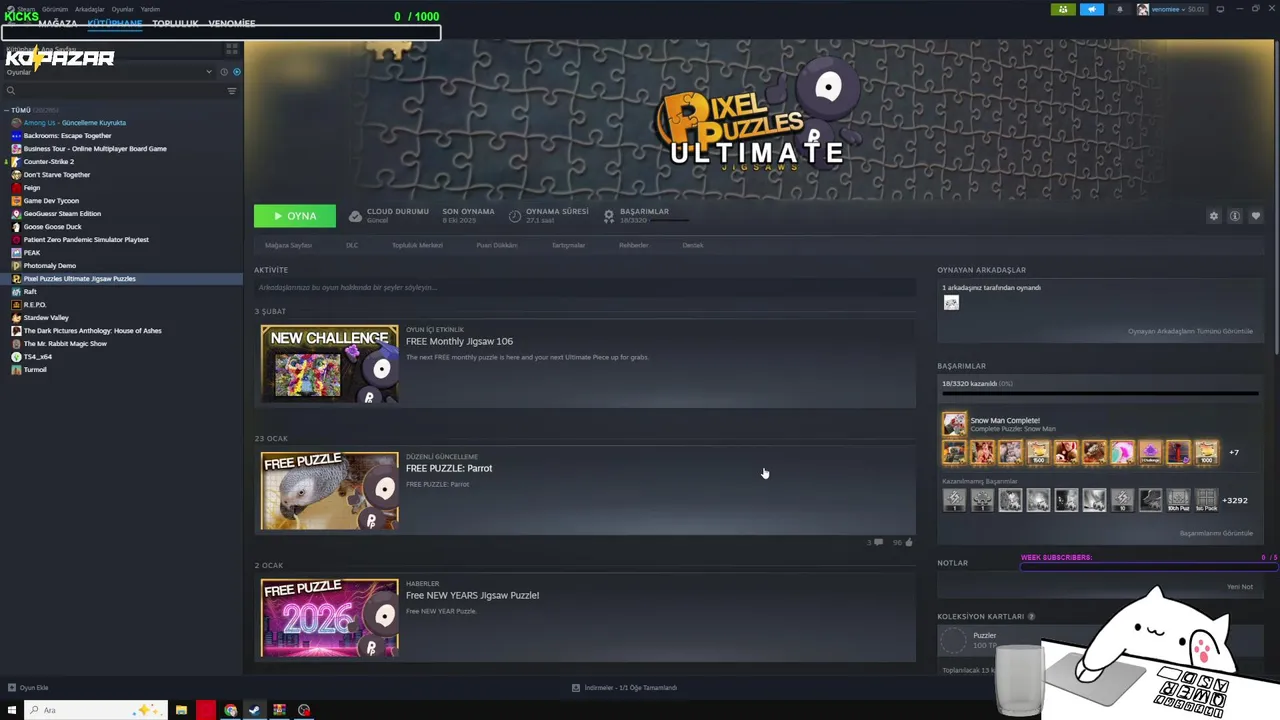Open Oynayan Arkadaşların Tümünü Görüntüle link
Screen dimensions: 1280x720
tap(1190, 331)
